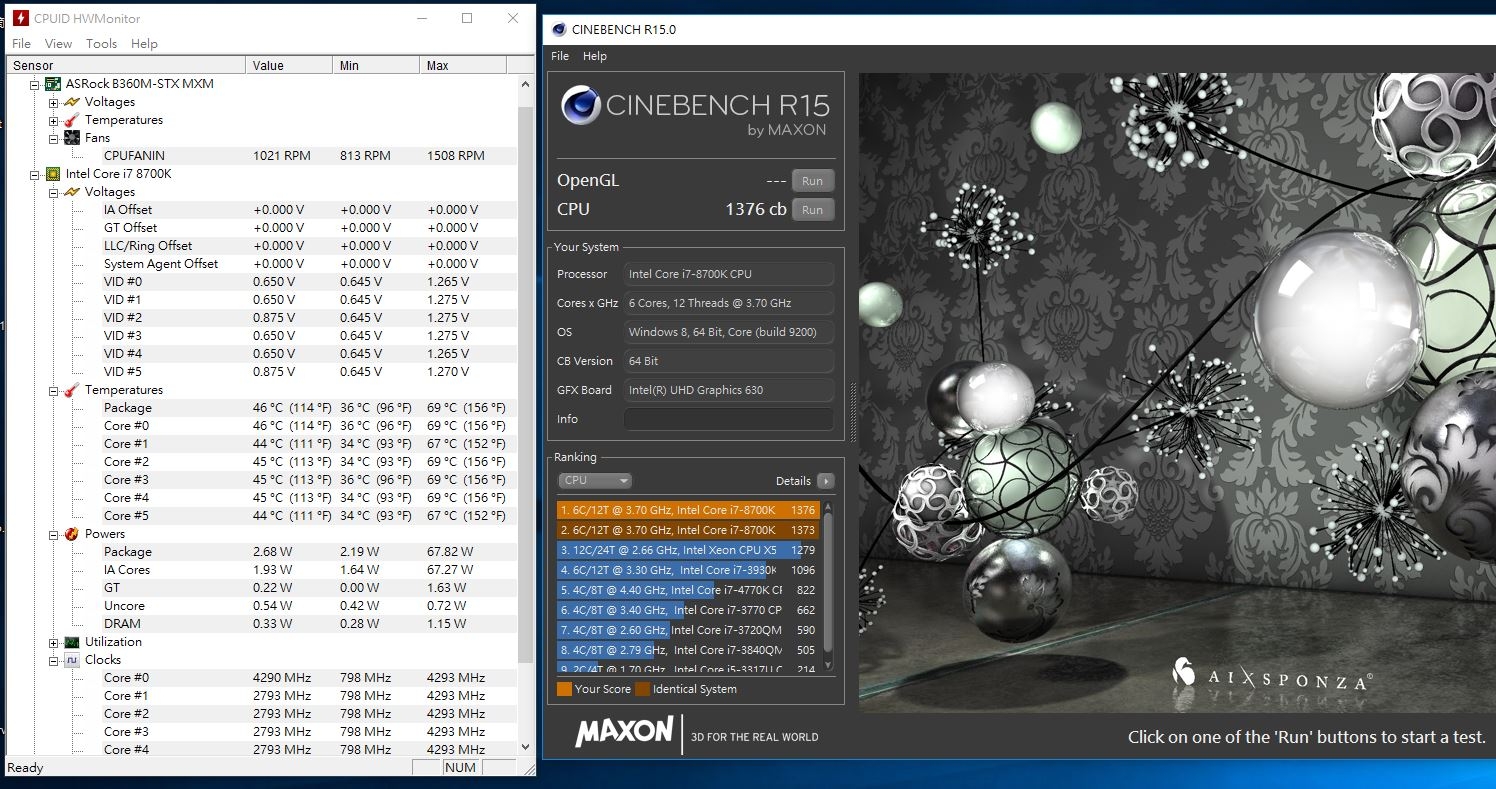Select the Intel Xeon ranking entry 1279
Viewport: 1496px width, 789px height.
coord(688,550)
